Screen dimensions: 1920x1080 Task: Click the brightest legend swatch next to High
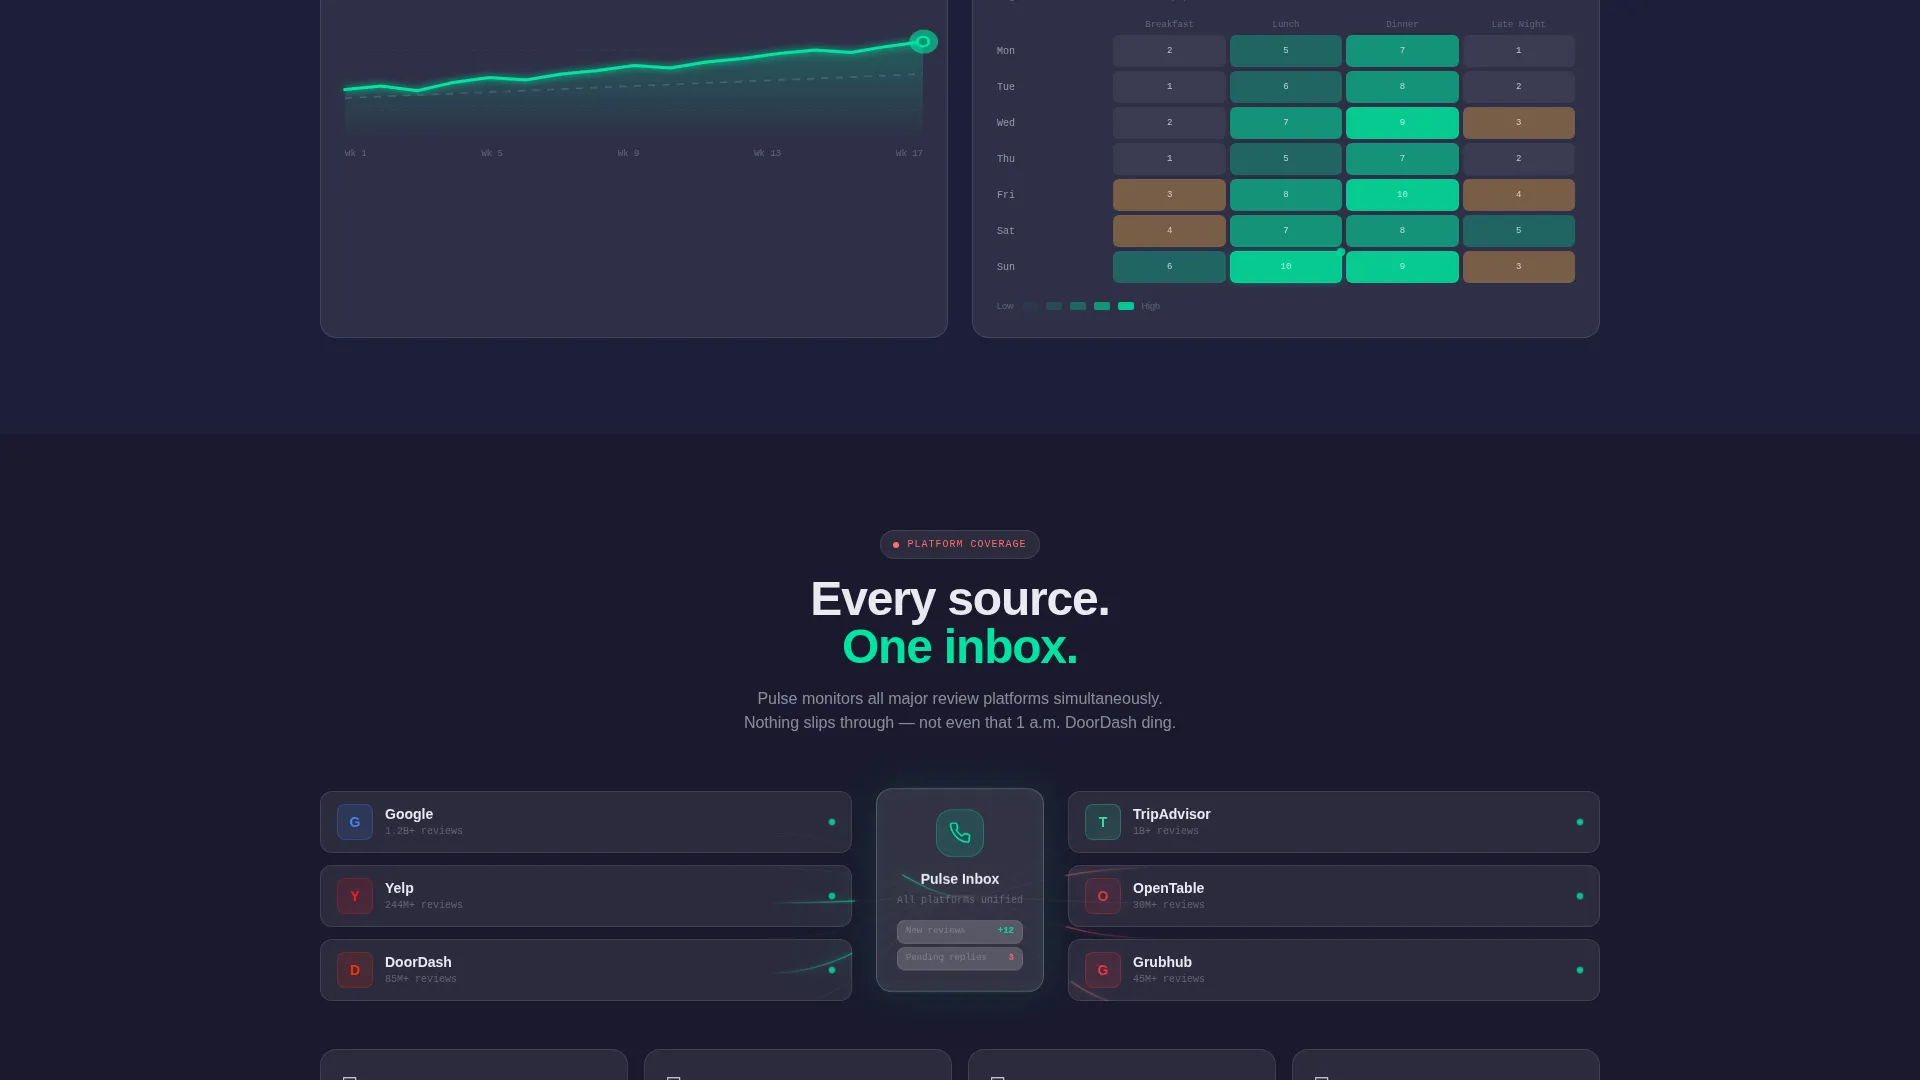pyautogui.click(x=1126, y=306)
